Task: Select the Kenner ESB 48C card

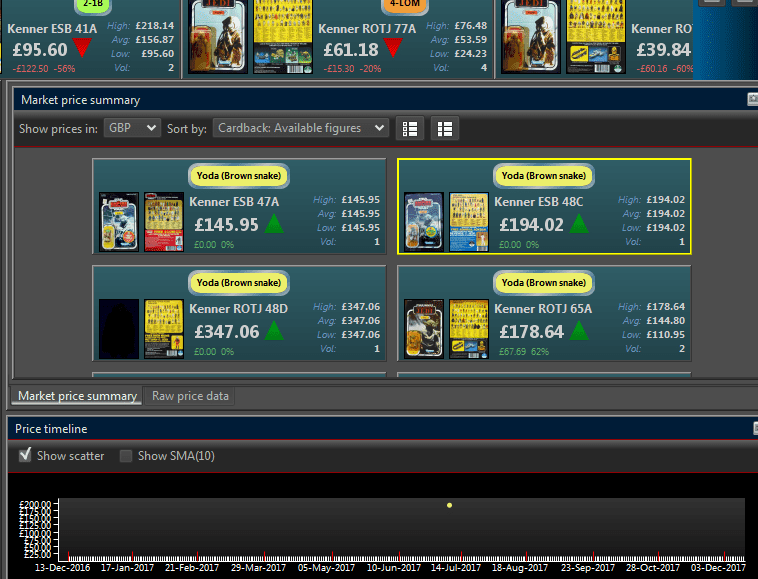Action: (544, 206)
